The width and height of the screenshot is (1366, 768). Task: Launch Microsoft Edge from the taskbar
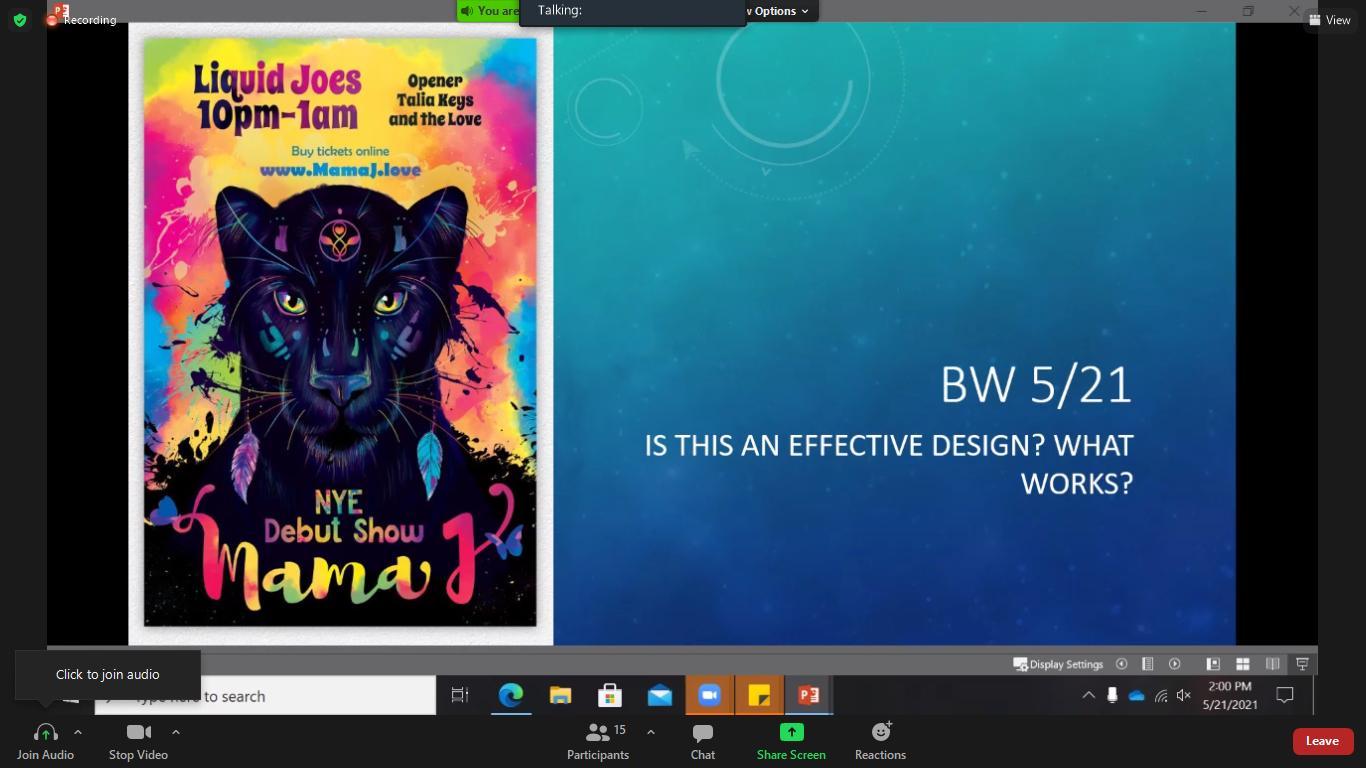click(x=511, y=696)
